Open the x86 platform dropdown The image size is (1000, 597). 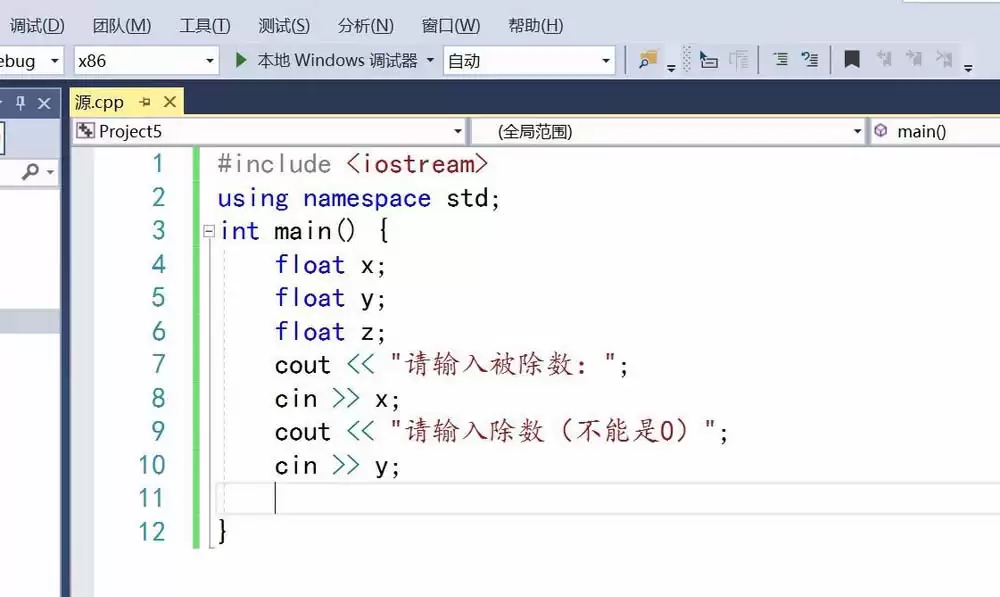pyautogui.click(x=210, y=61)
